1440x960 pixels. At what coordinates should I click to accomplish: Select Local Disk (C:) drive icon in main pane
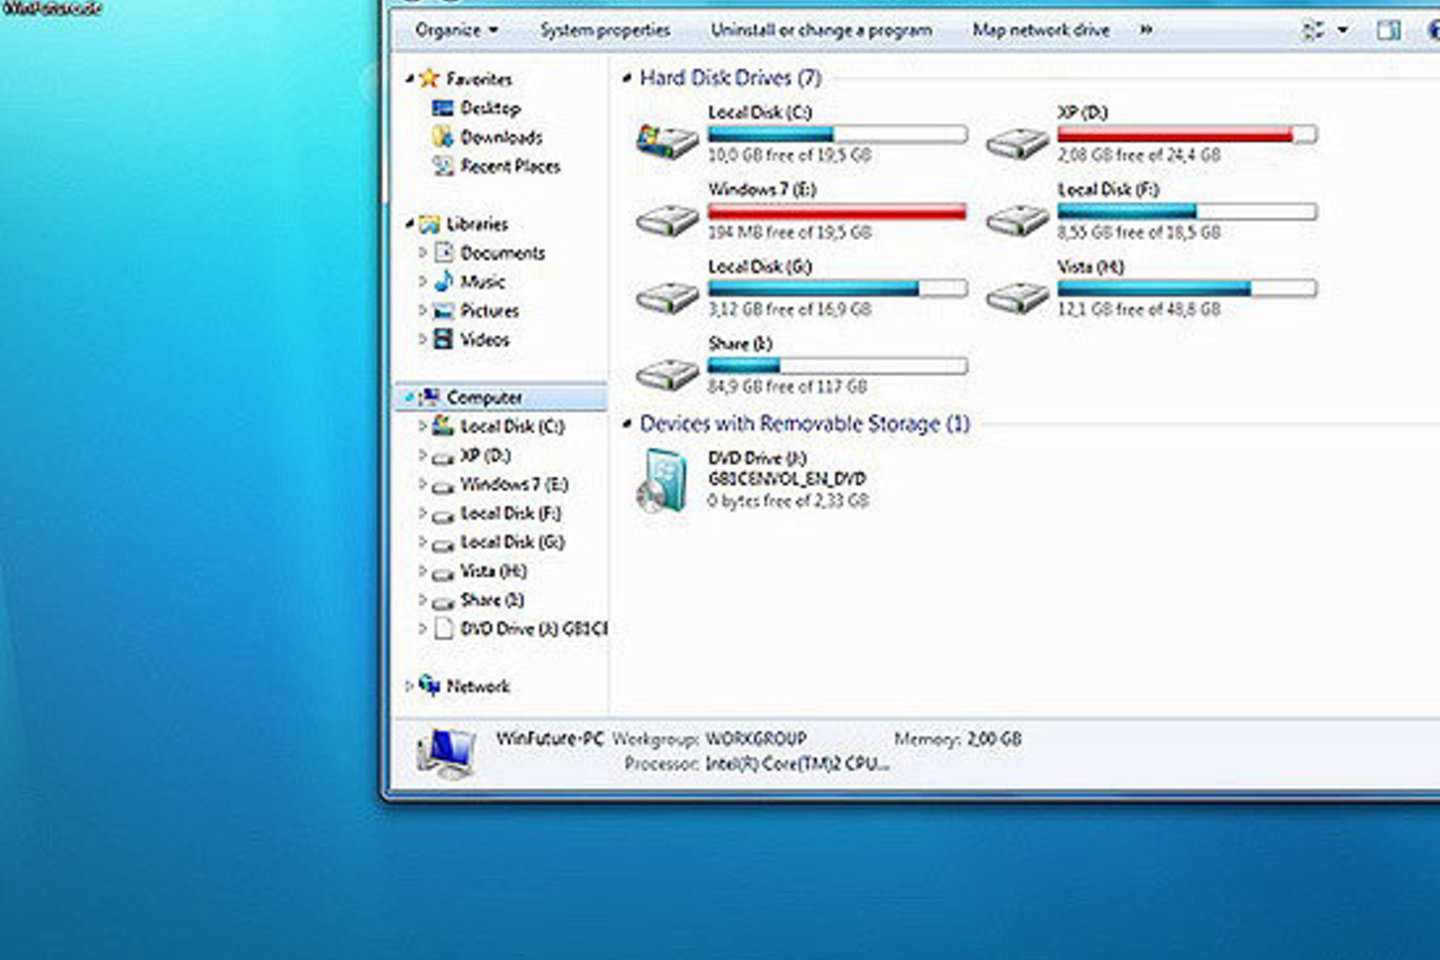pyautogui.click(x=667, y=140)
